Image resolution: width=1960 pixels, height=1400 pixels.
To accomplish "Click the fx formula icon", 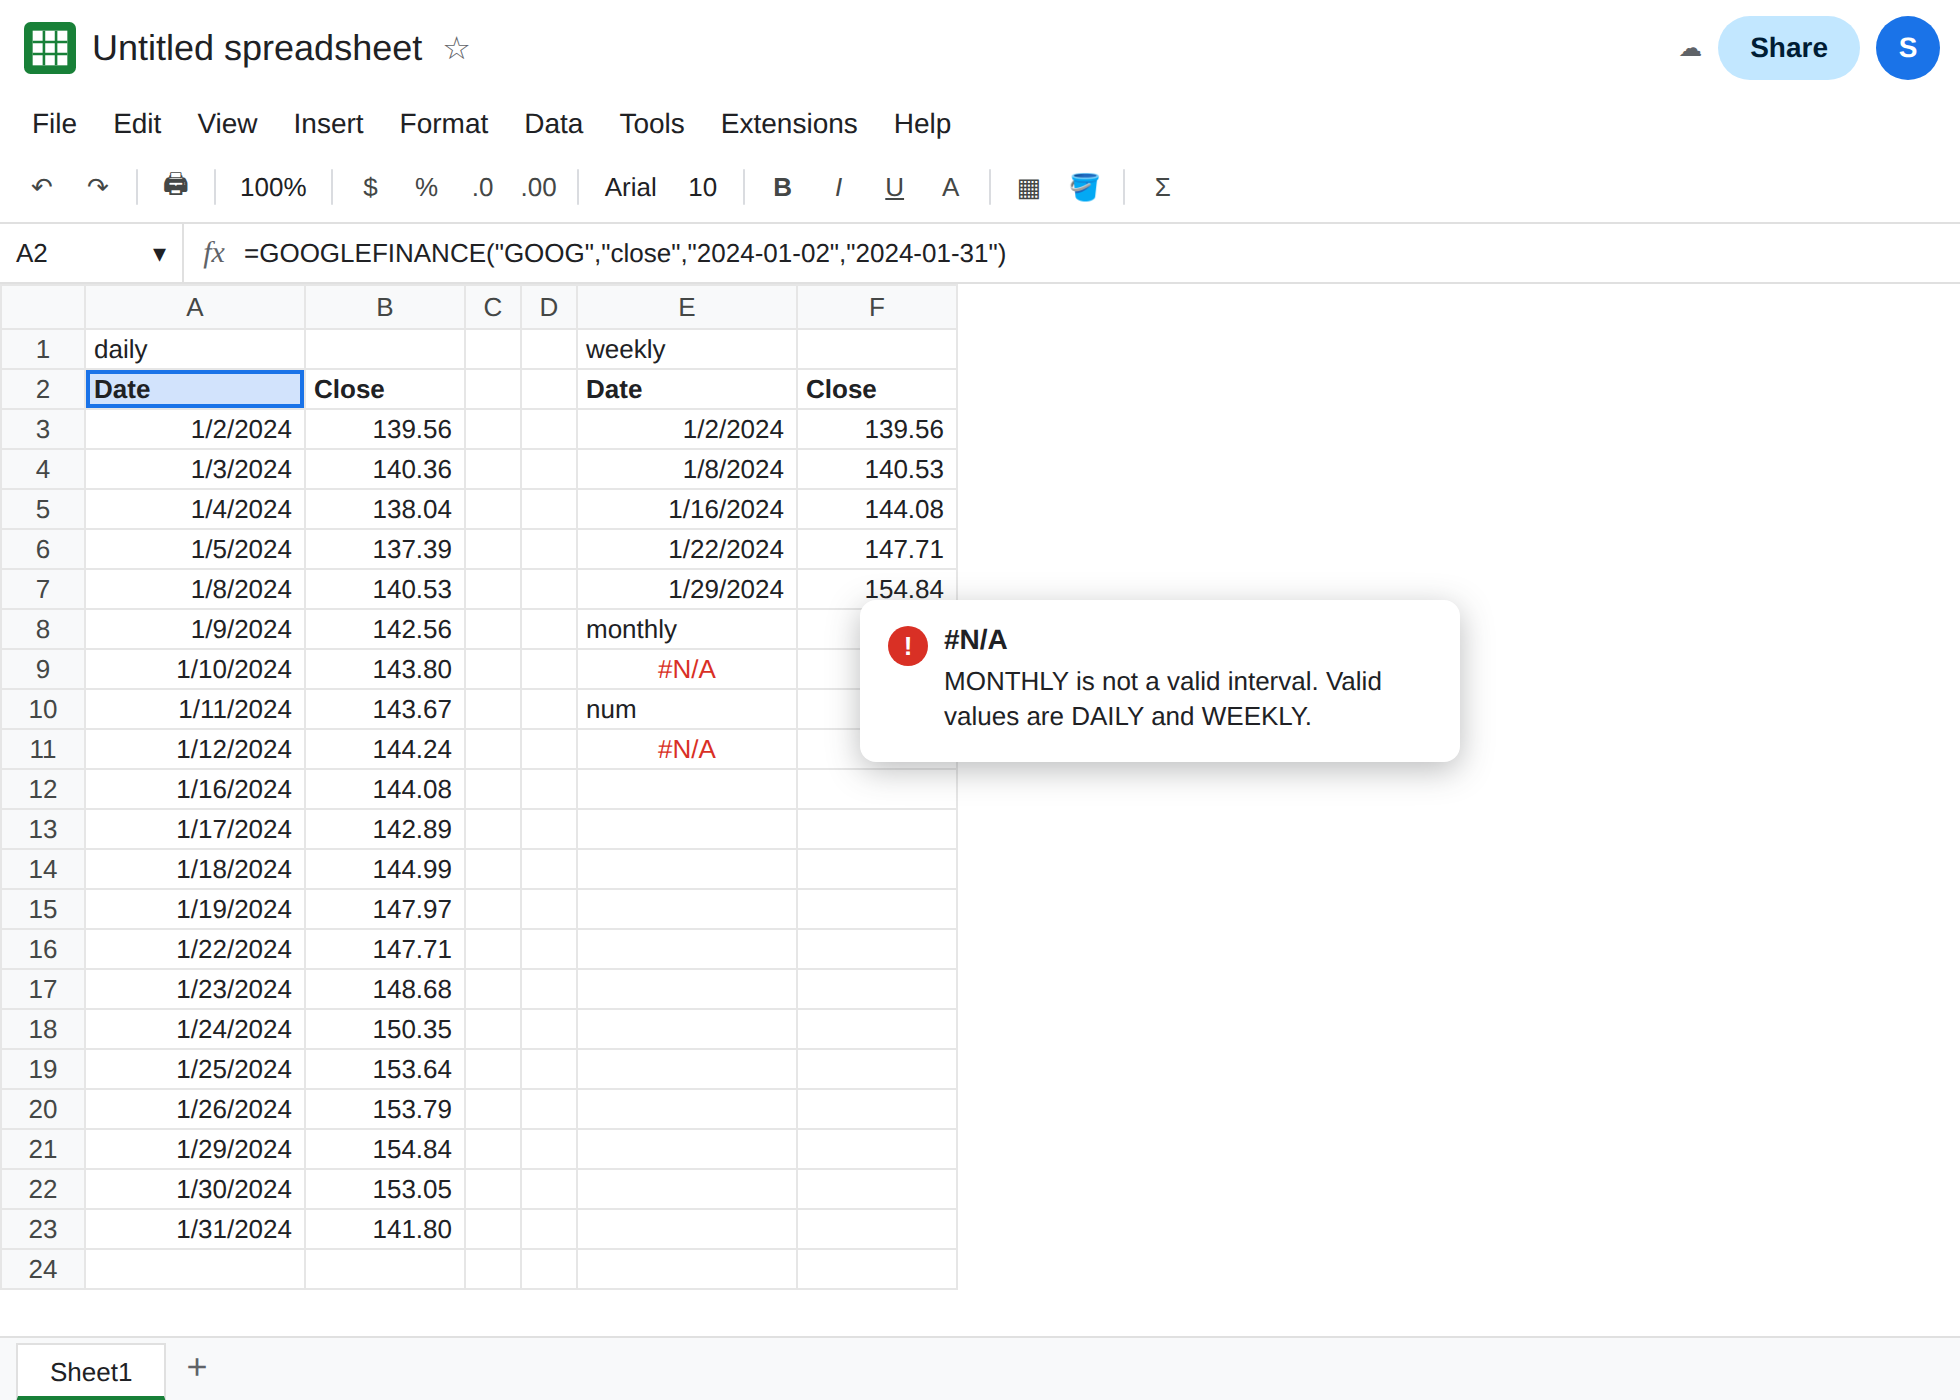I will 213,253.
